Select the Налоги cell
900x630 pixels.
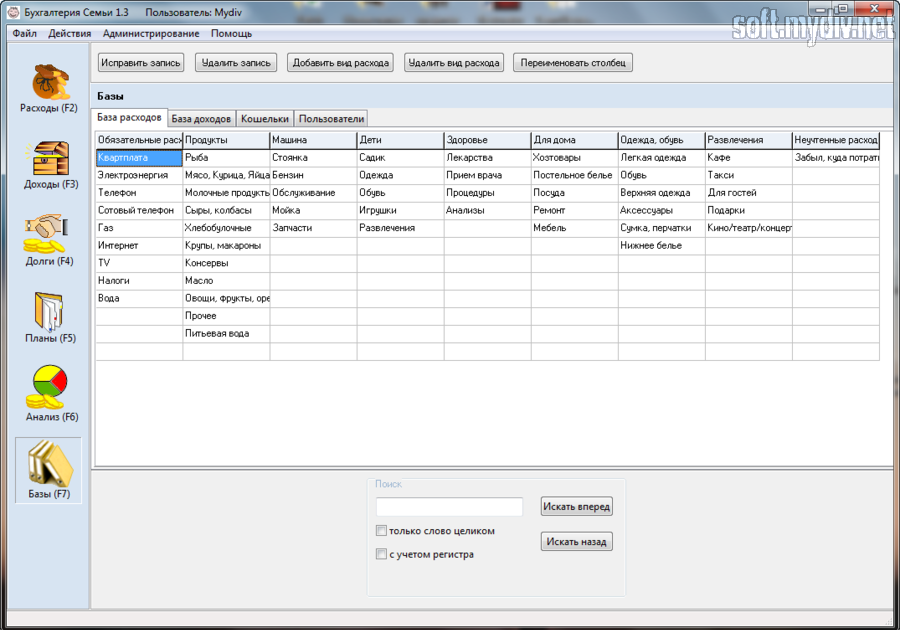coord(139,281)
